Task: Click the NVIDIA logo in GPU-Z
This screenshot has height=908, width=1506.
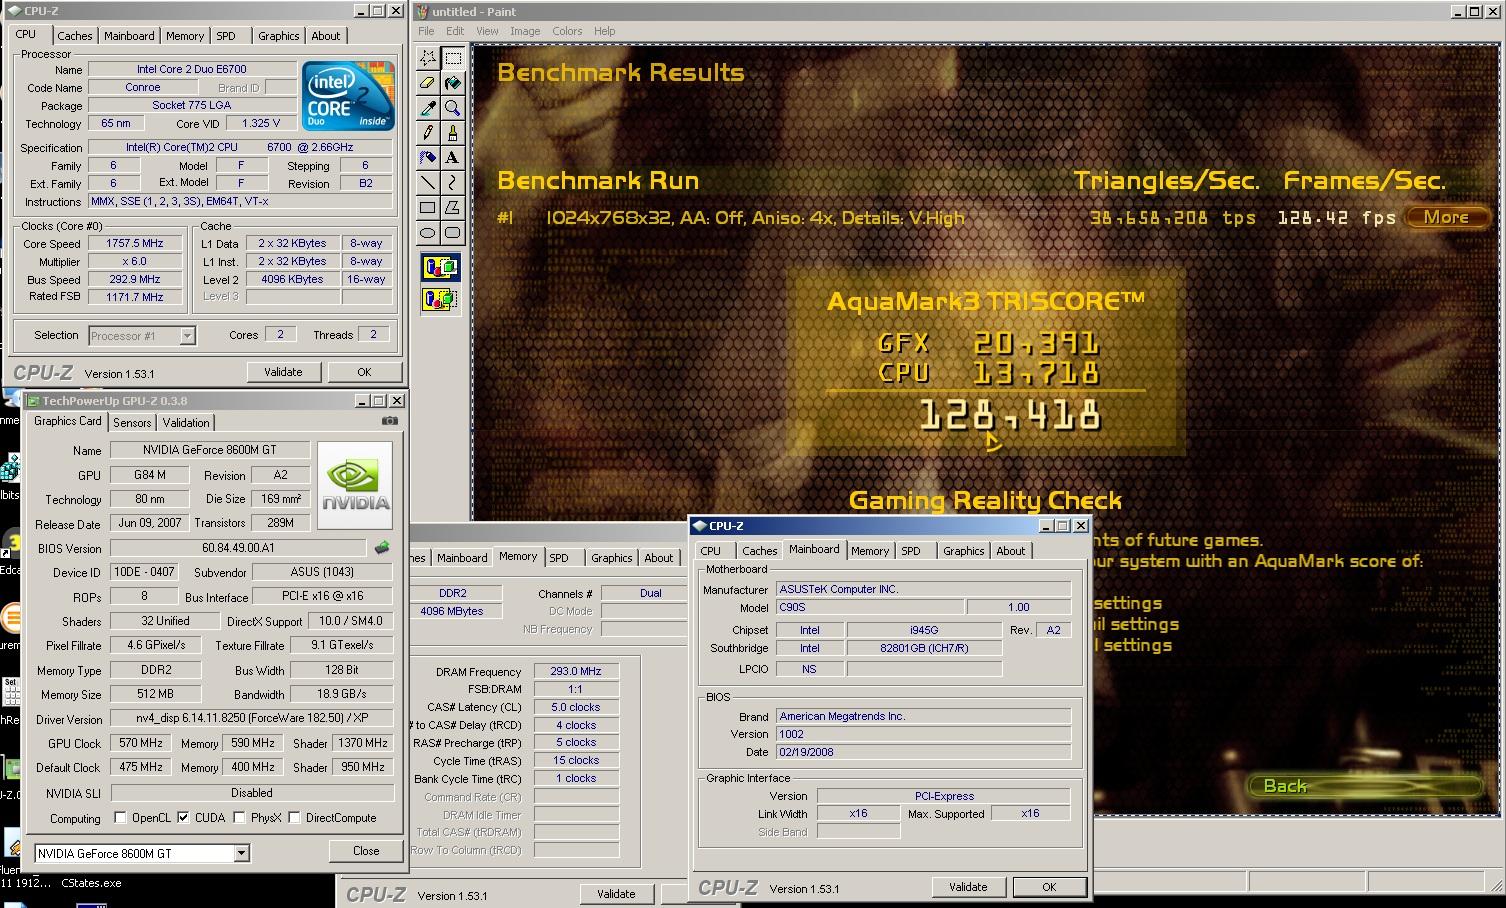Action: tap(354, 486)
